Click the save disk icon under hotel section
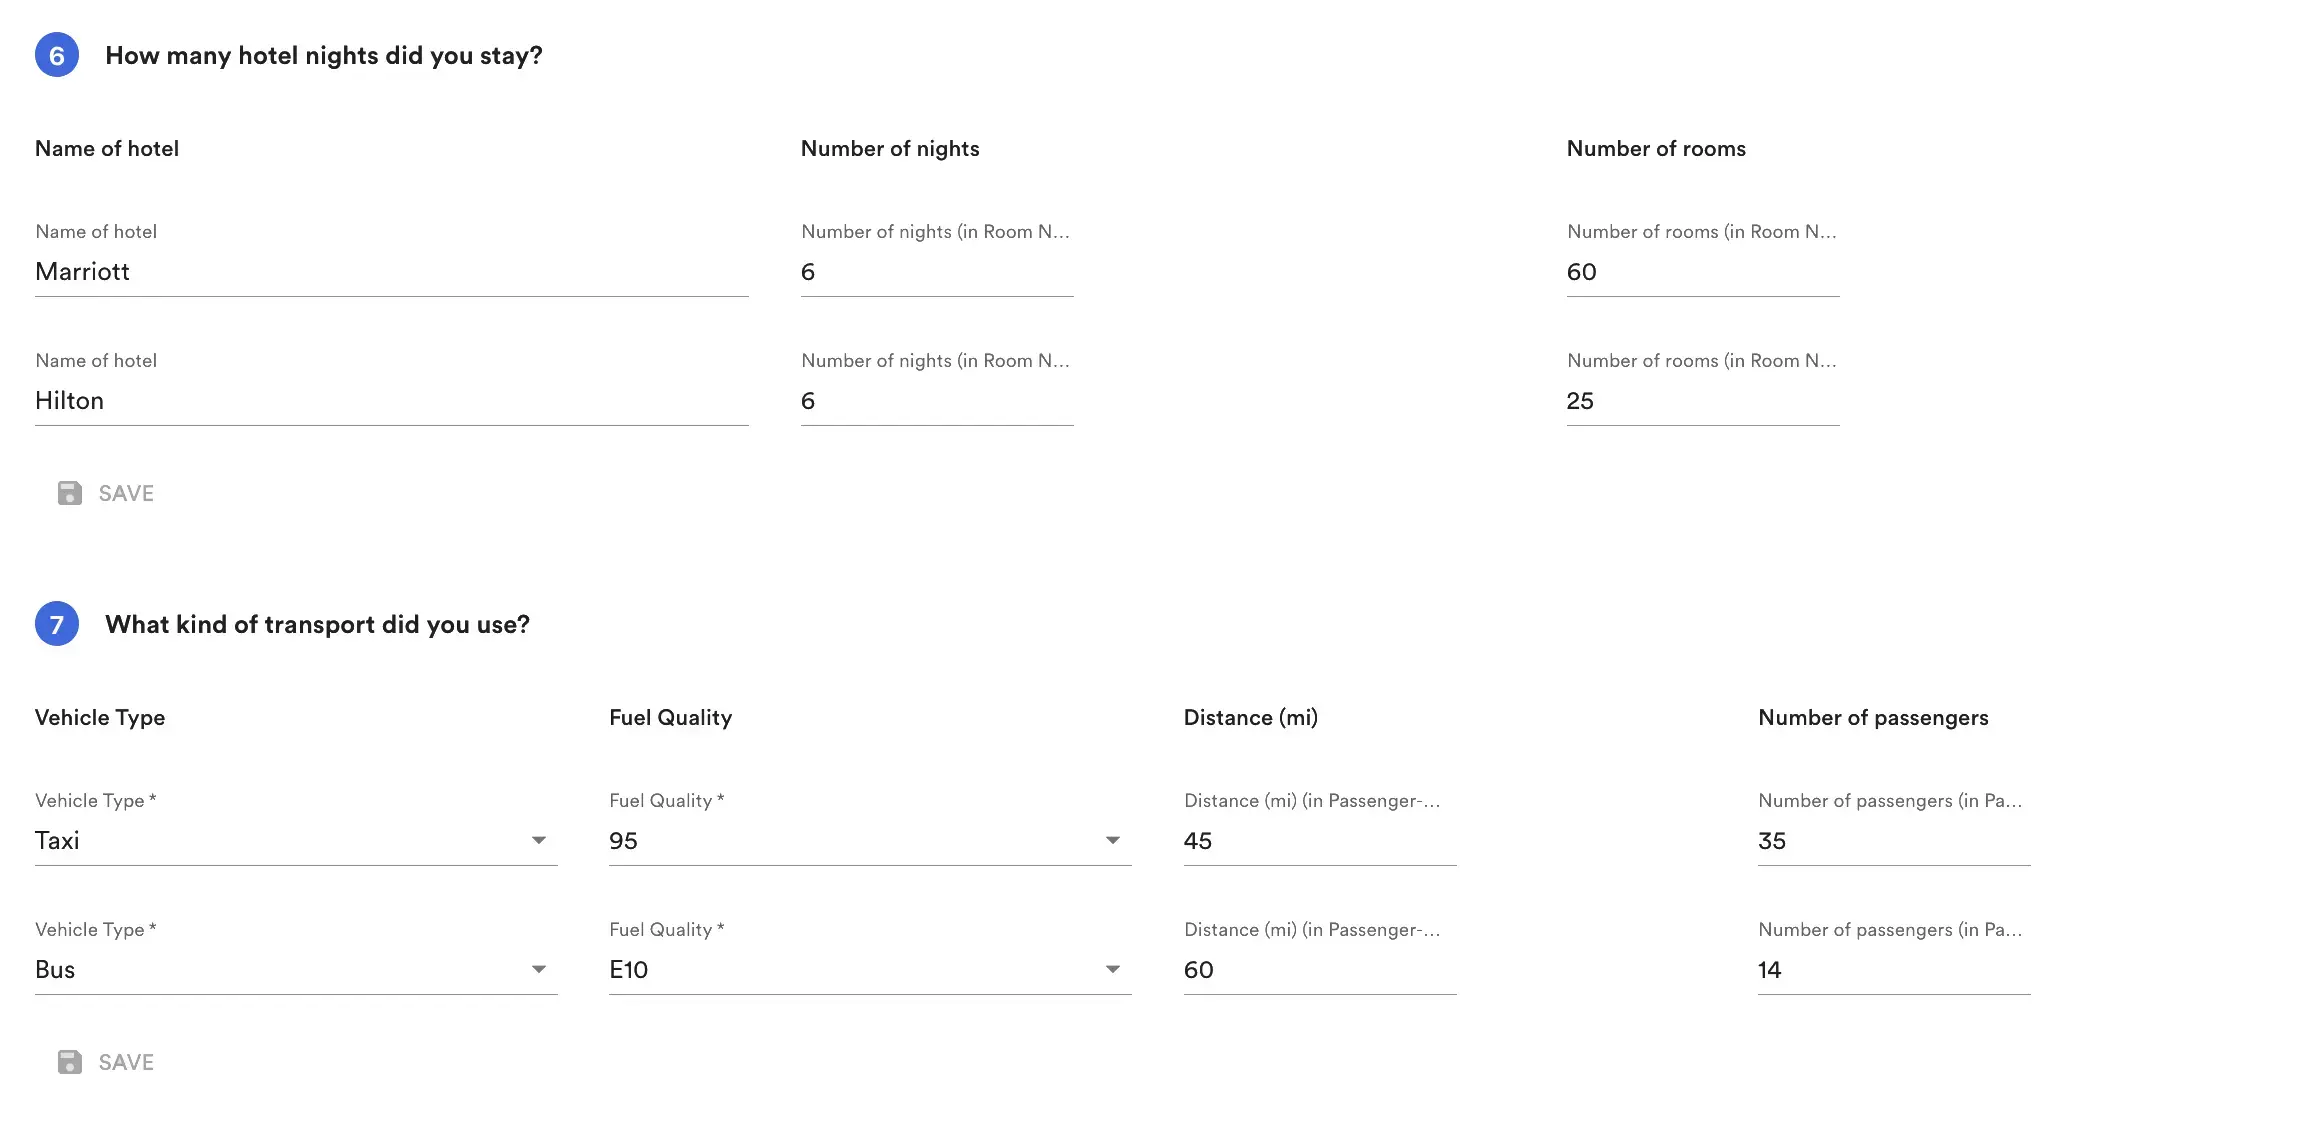Viewport: 2322px width, 1132px height. tap(69, 493)
